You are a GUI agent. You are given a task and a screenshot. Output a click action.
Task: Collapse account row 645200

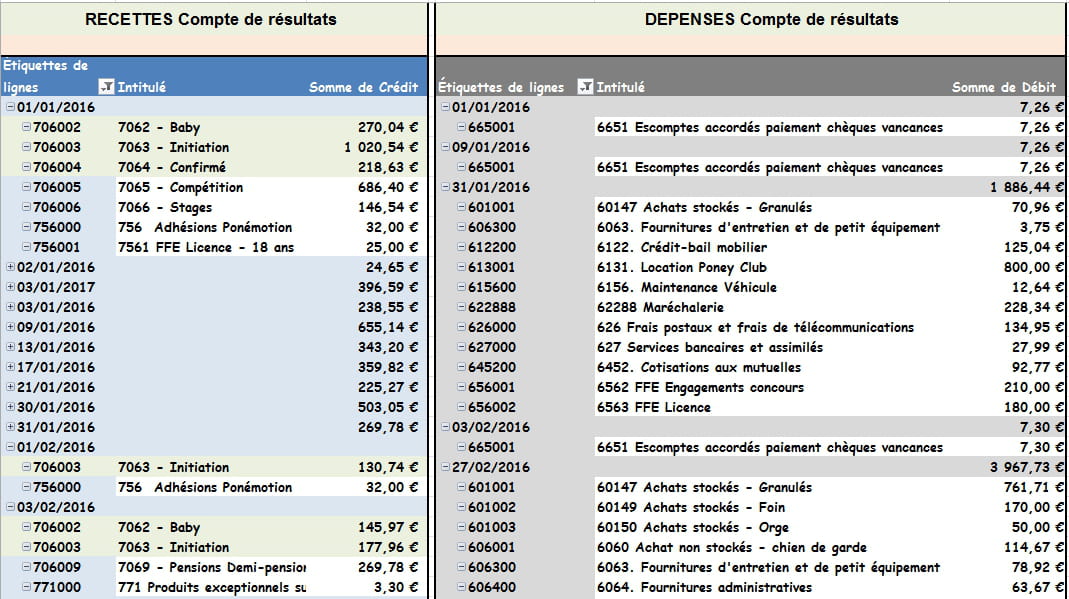coord(461,367)
